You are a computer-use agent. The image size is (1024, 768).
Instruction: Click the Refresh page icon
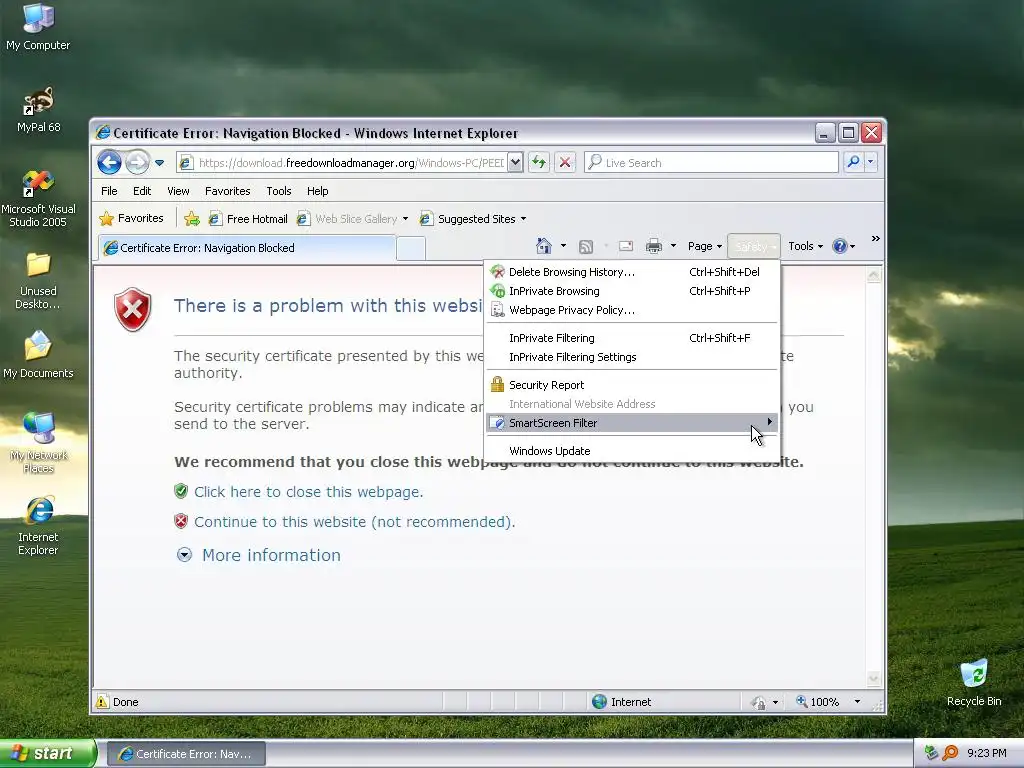pos(539,163)
